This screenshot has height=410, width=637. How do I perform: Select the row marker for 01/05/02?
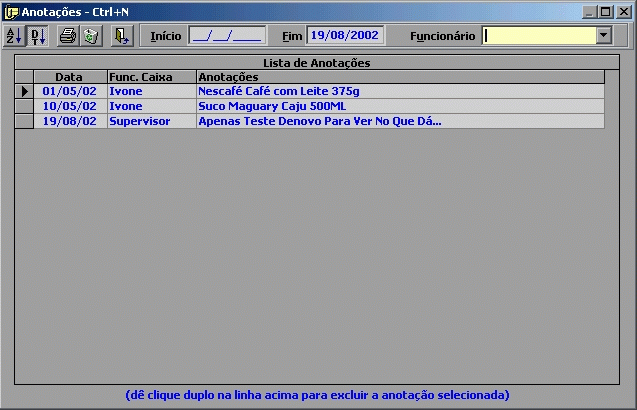[x=24, y=91]
